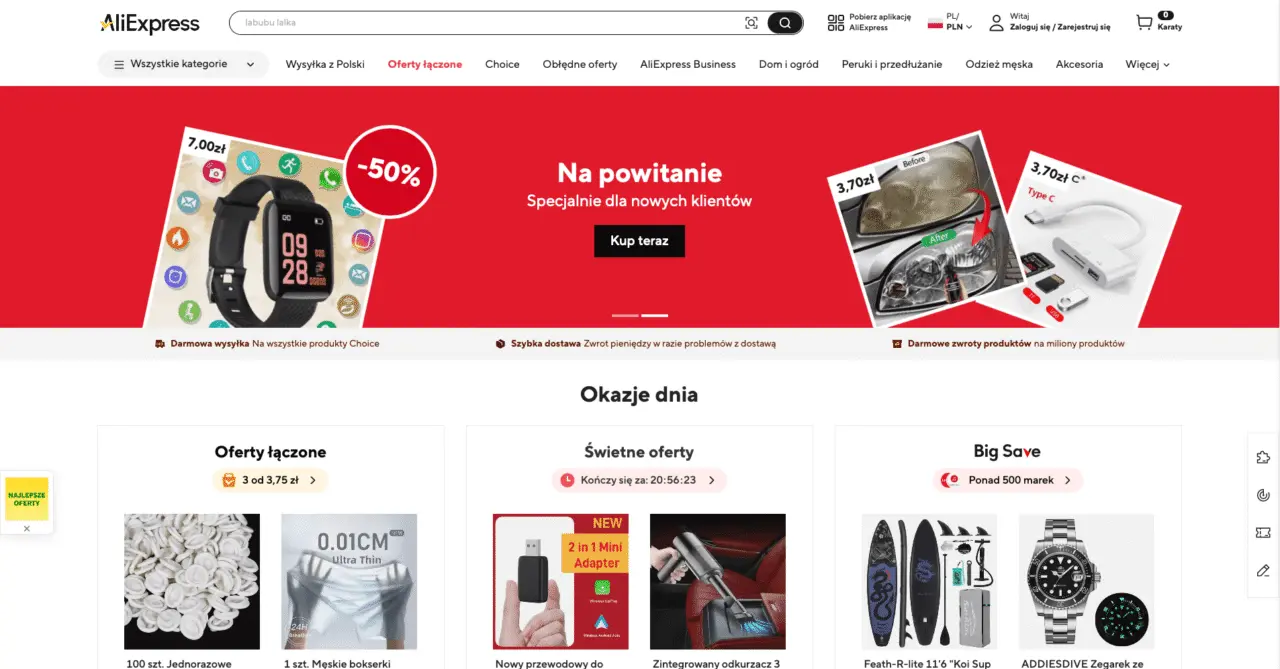The width and height of the screenshot is (1280, 669).
Task: Click the image search camera icon
Action: coord(751,23)
